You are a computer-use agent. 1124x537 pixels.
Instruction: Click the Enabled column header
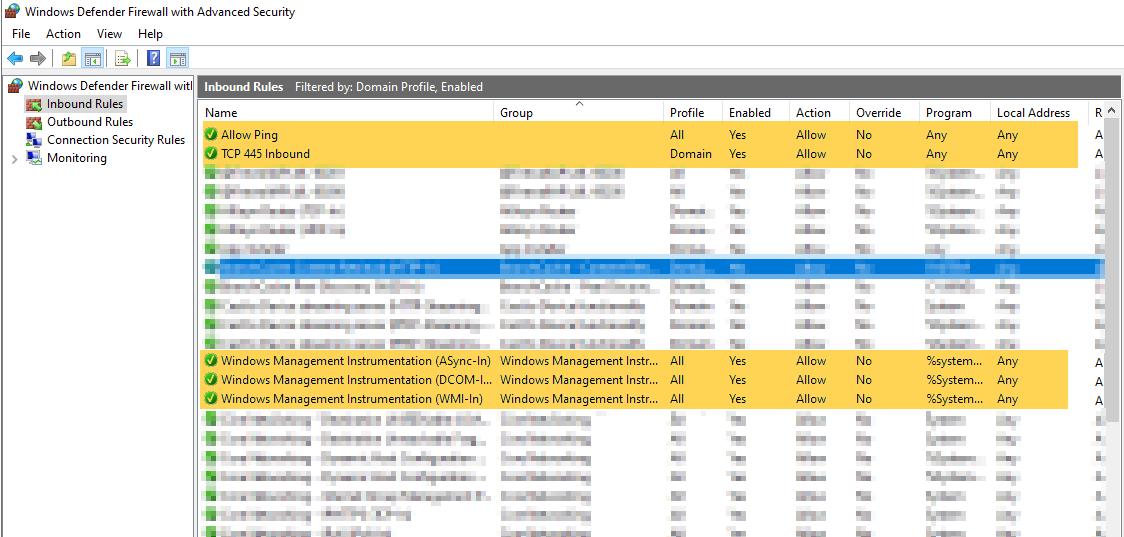coord(749,113)
